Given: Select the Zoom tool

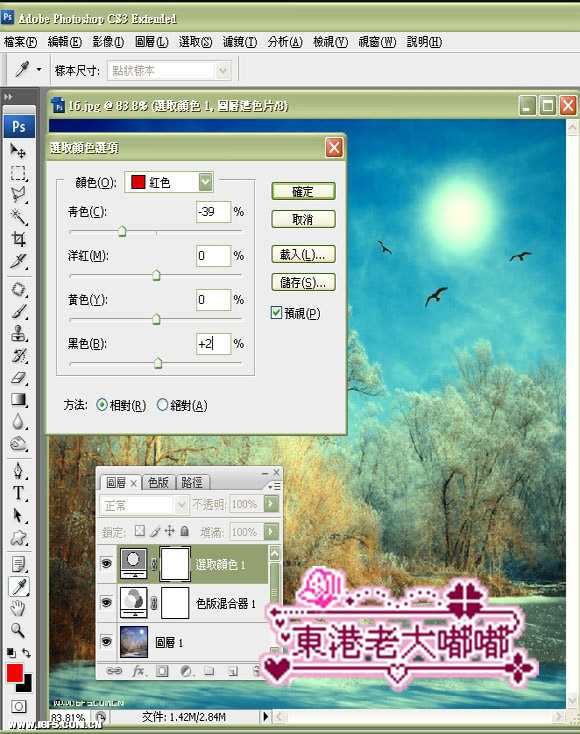Looking at the screenshot, I should tap(18, 631).
